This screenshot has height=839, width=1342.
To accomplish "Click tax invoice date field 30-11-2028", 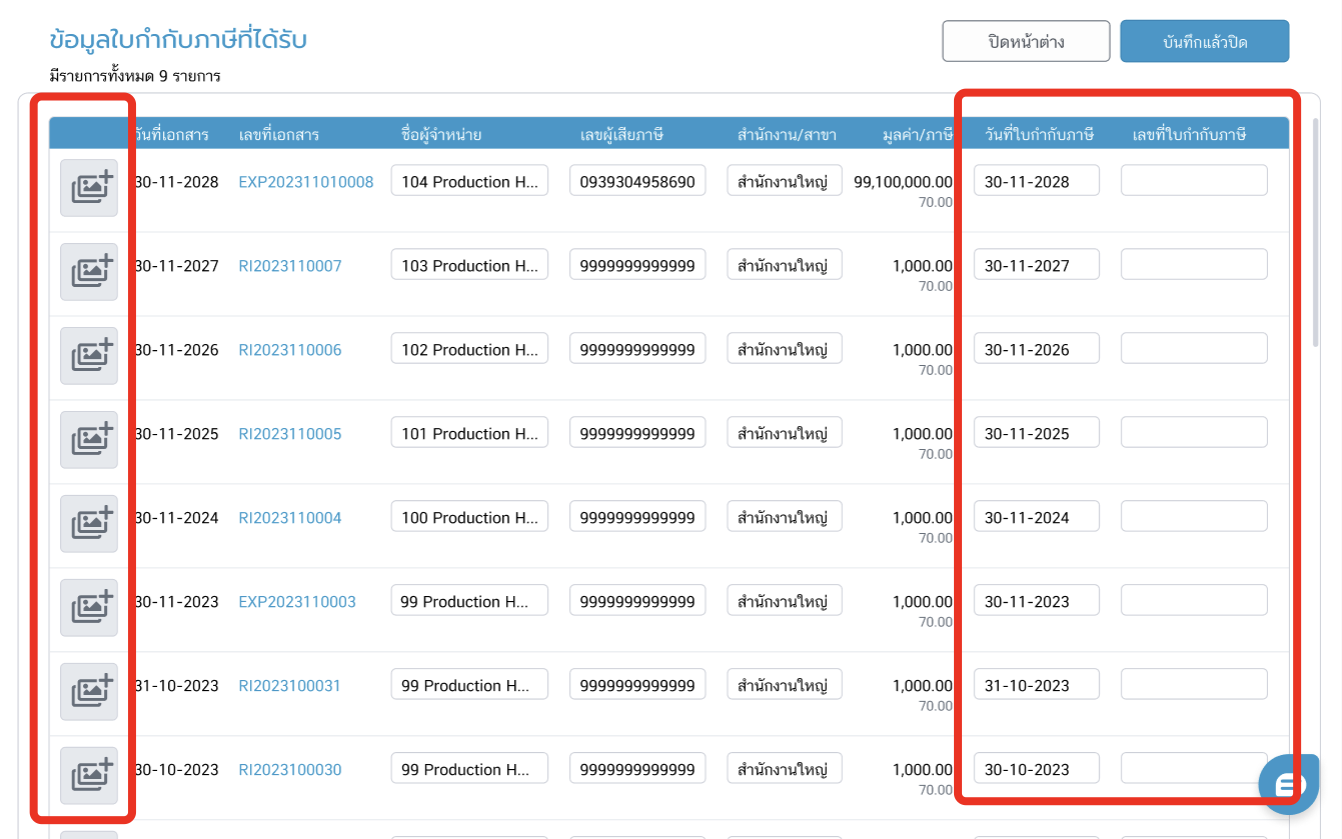I will coord(1036,181).
